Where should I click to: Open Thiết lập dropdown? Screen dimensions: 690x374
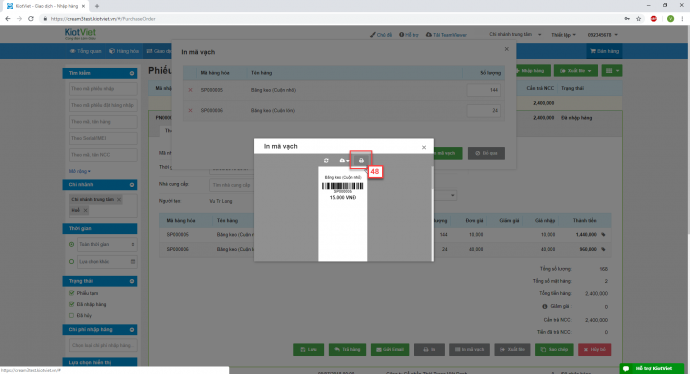(563, 35)
